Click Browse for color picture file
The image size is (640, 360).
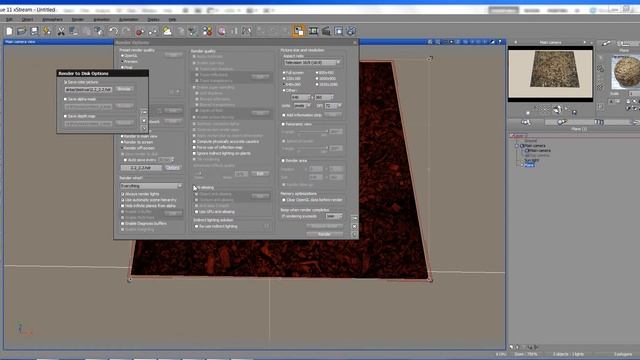124,89
